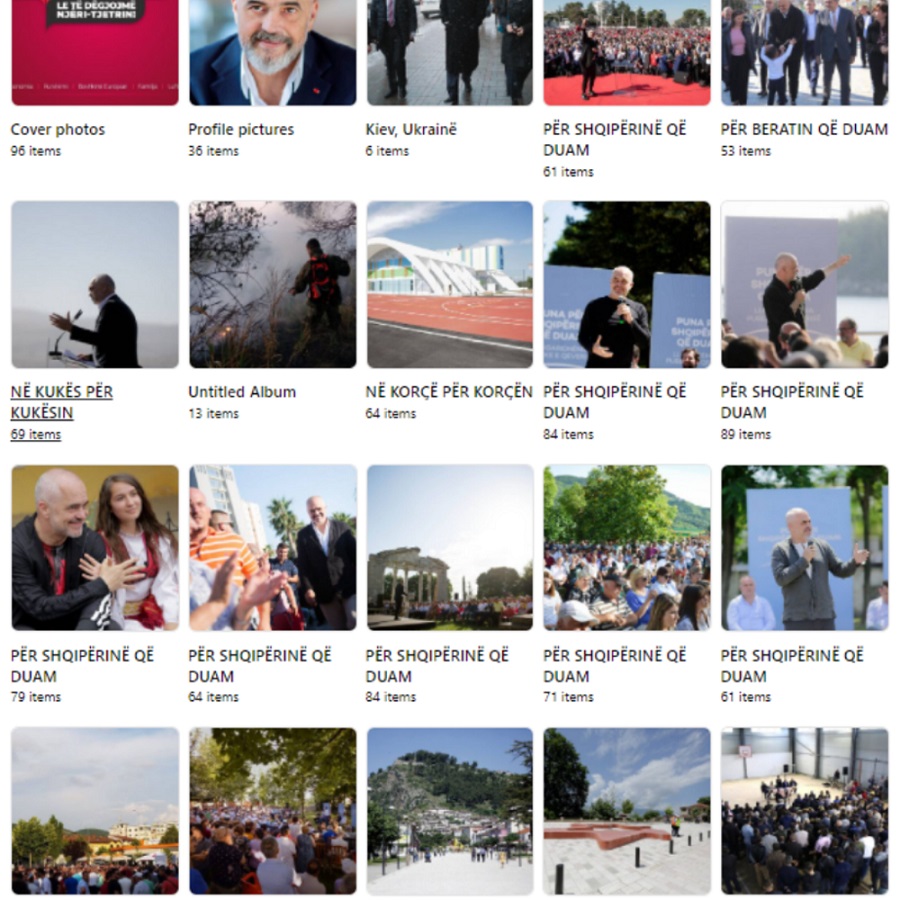The height and width of the screenshot is (900, 900).
Task: Click the Untitled Album title text
Action: tap(242, 392)
